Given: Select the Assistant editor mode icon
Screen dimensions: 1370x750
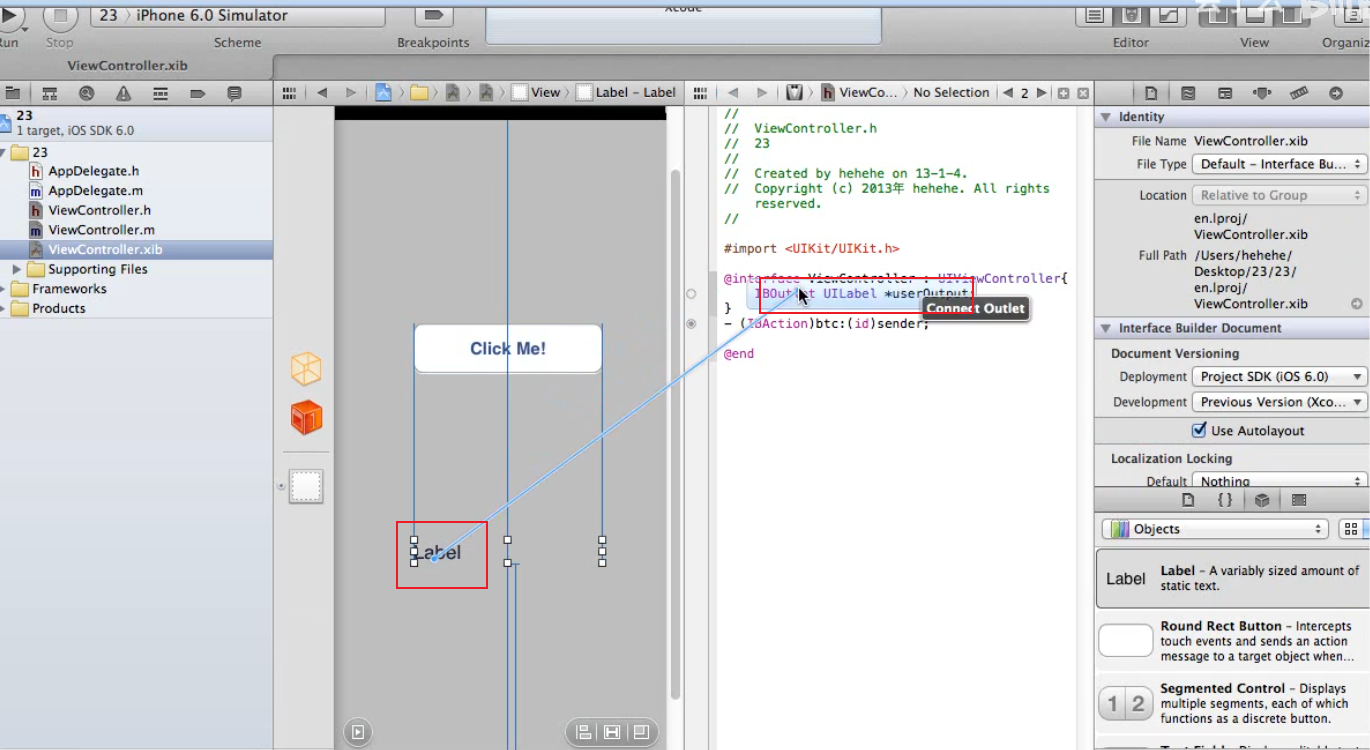Looking at the screenshot, I should tap(1131, 15).
